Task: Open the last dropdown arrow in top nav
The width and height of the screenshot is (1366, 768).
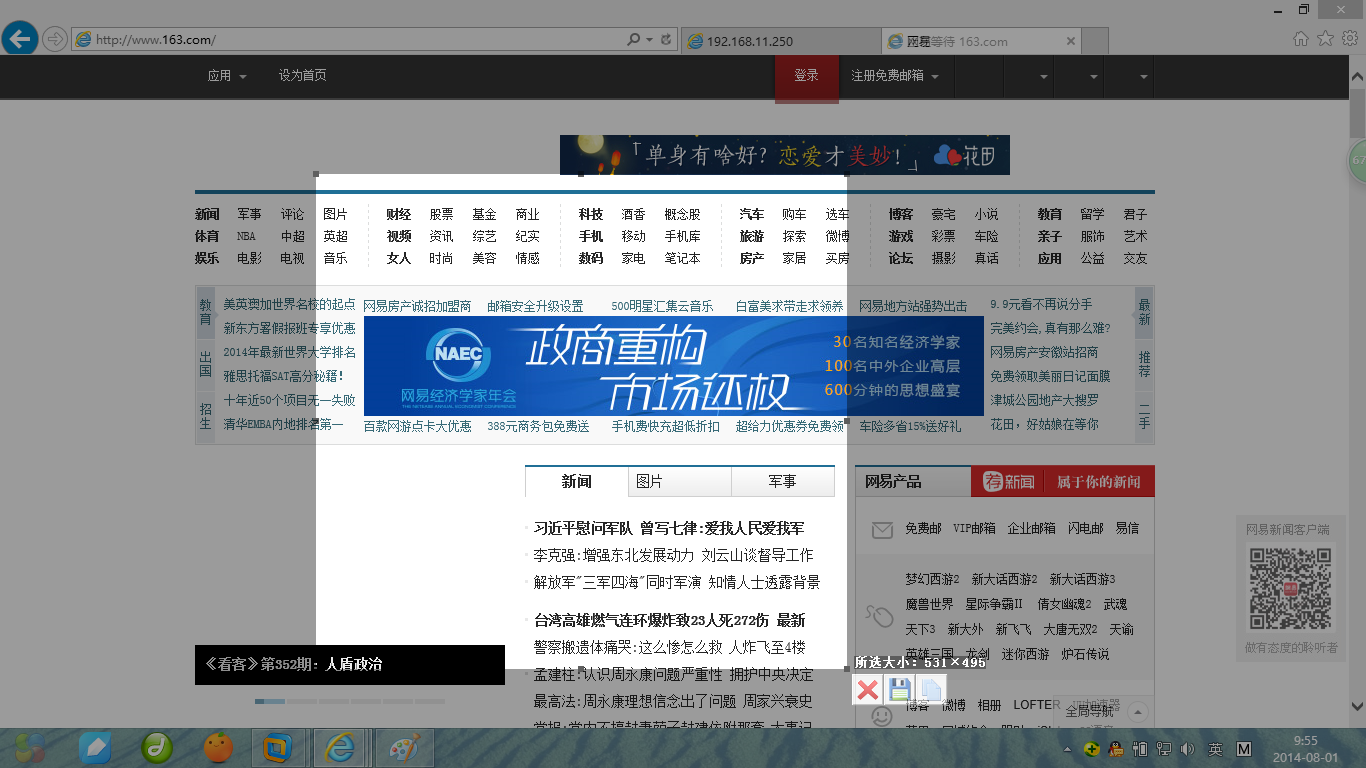Action: (x=1144, y=77)
